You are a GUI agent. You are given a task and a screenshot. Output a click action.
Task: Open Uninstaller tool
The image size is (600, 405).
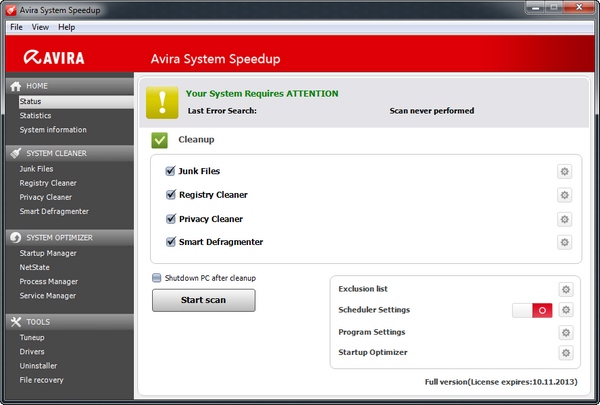coord(38,366)
